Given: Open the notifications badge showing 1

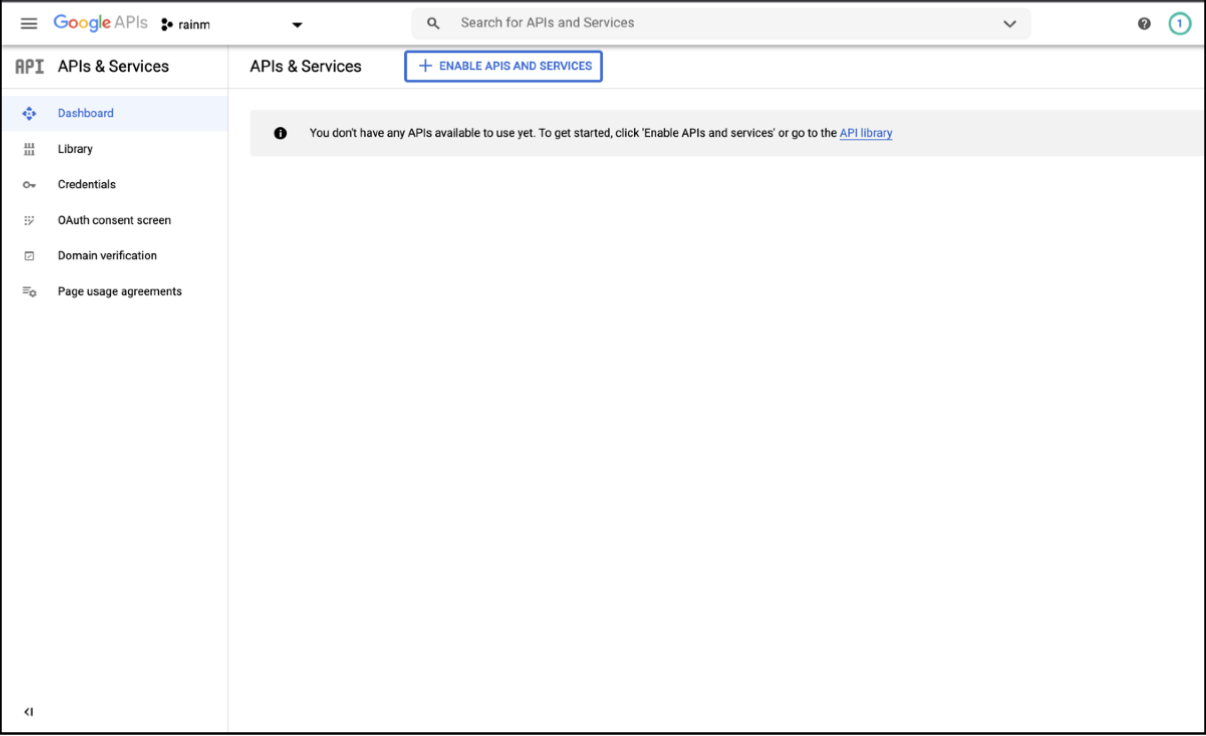Looking at the screenshot, I should [x=1180, y=24].
